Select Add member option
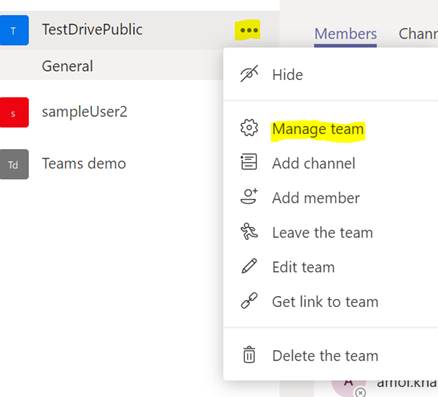This screenshot has width=438, height=397. click(316, 198)
